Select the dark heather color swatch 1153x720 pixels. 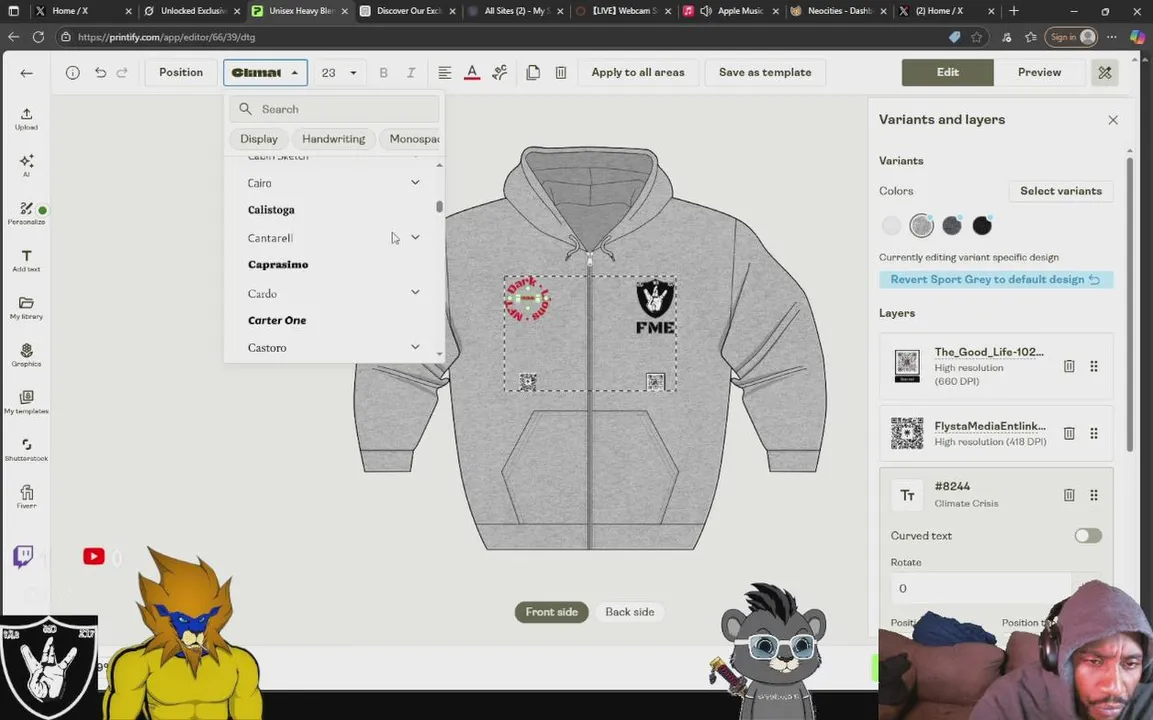pyautogui.click(x=952, y=226)
